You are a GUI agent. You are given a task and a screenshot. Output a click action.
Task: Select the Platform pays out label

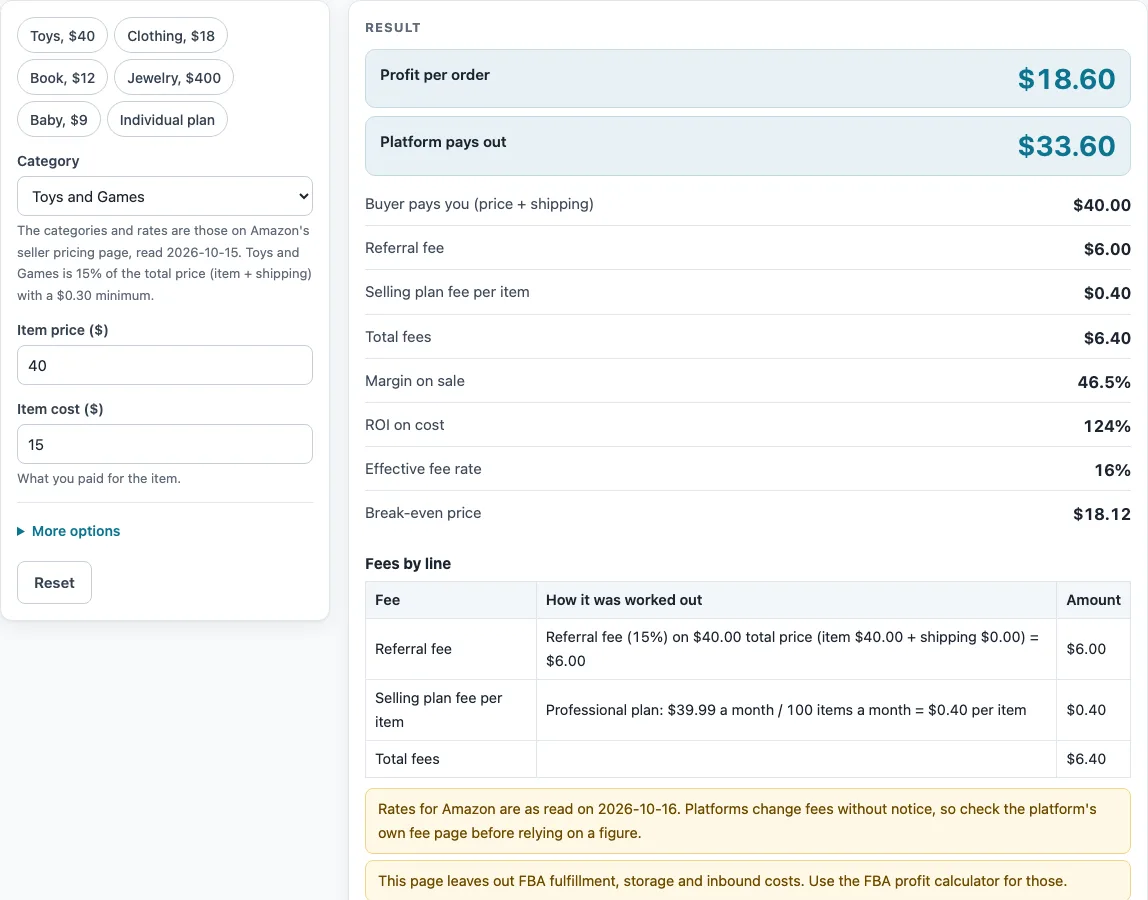[443, 142]
